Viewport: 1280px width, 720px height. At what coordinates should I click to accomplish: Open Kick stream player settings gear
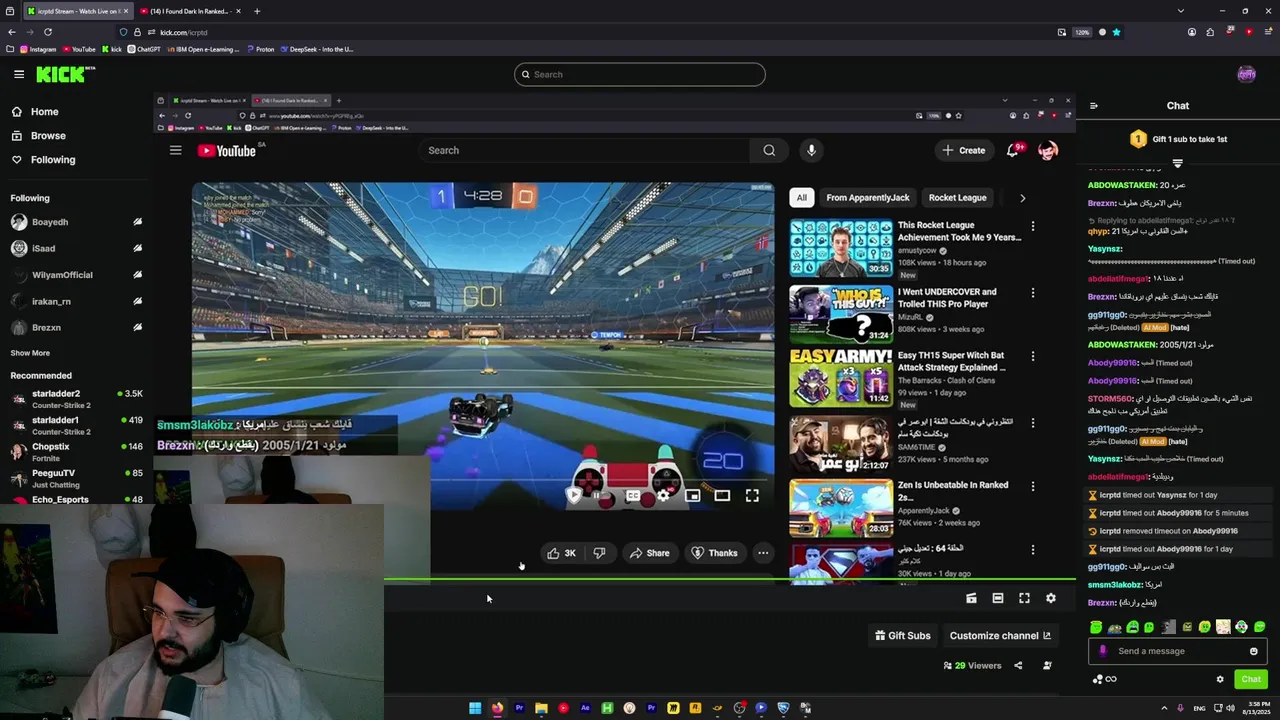point(1051,598)
